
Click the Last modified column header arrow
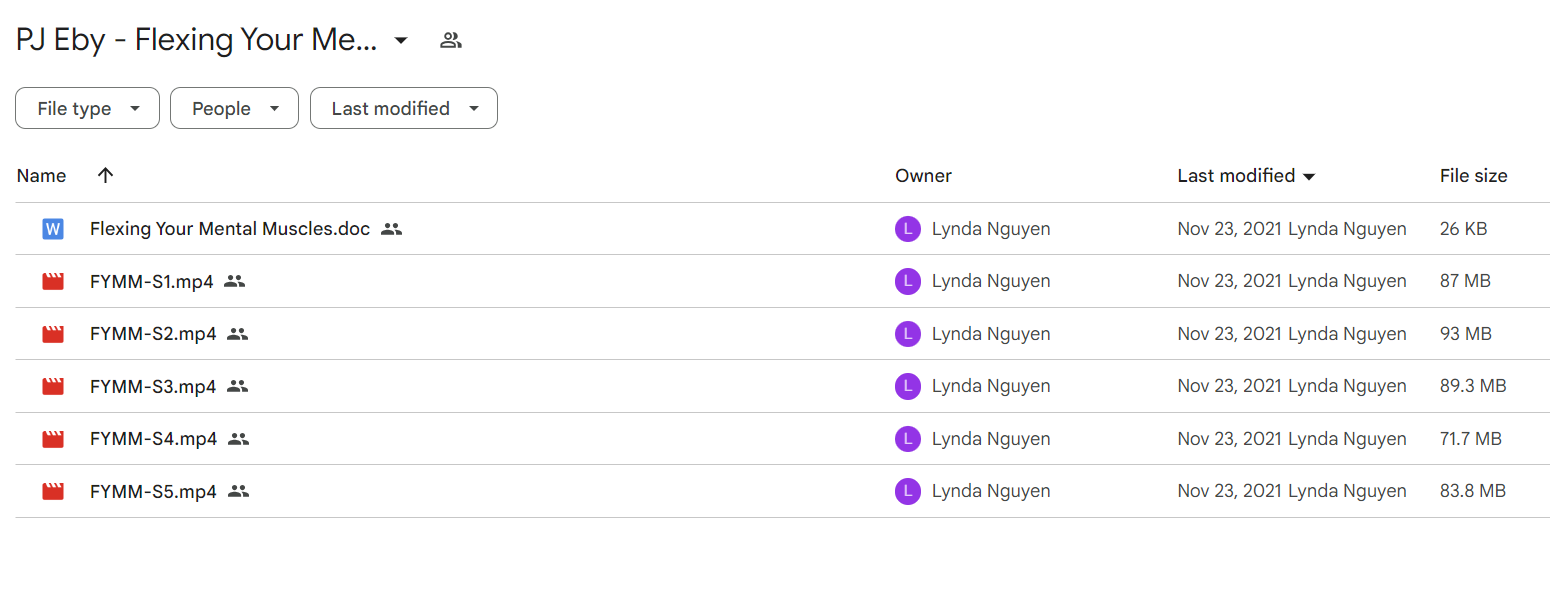(1309, 177)
